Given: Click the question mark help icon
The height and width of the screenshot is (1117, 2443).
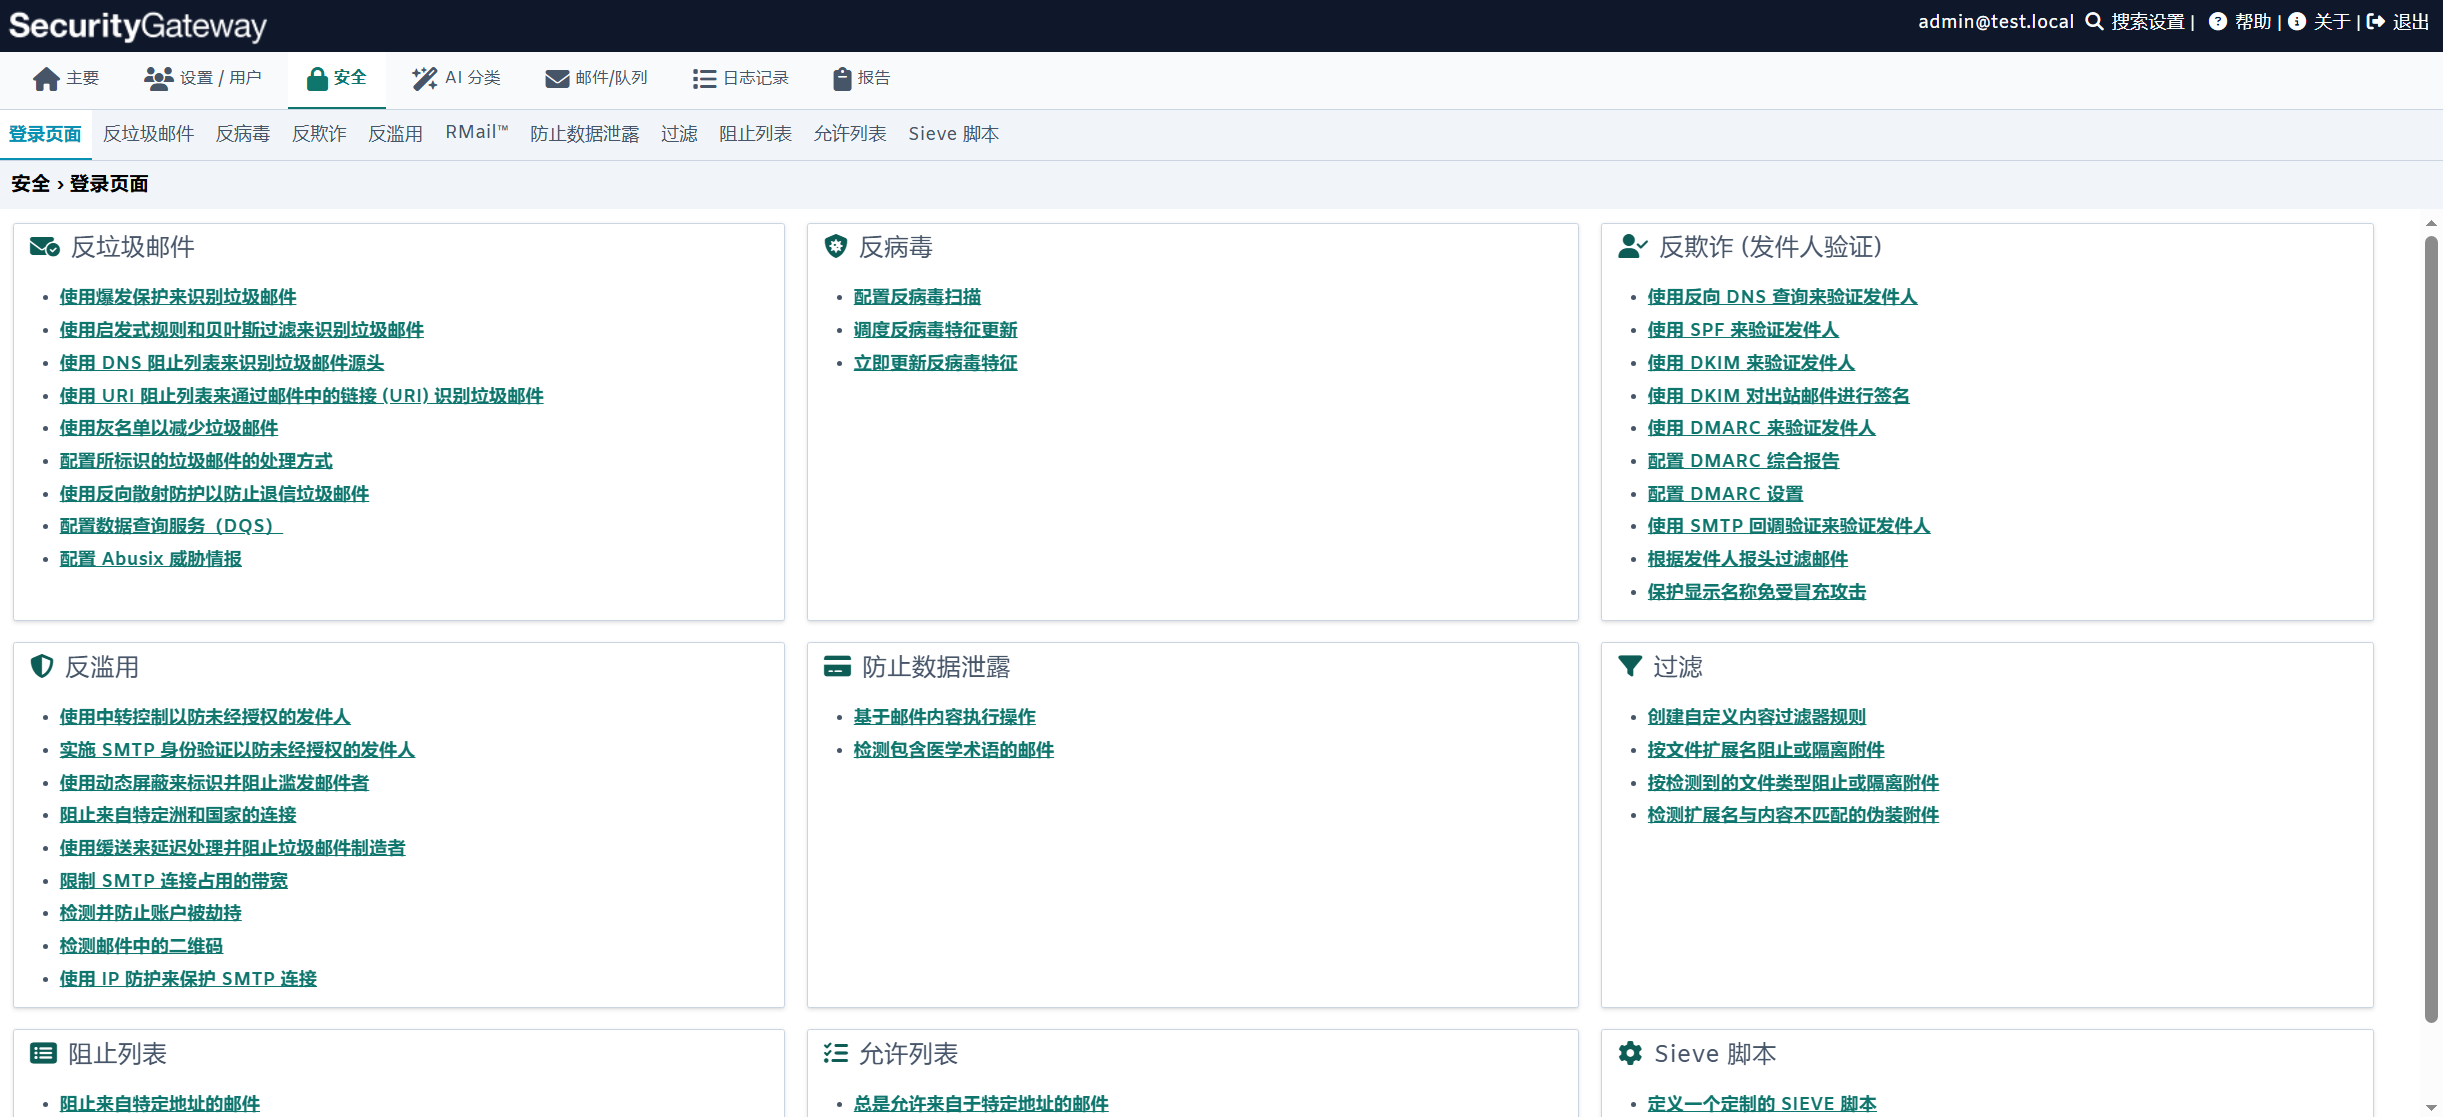Looking at the screenshot, I should coord(2218,22).
